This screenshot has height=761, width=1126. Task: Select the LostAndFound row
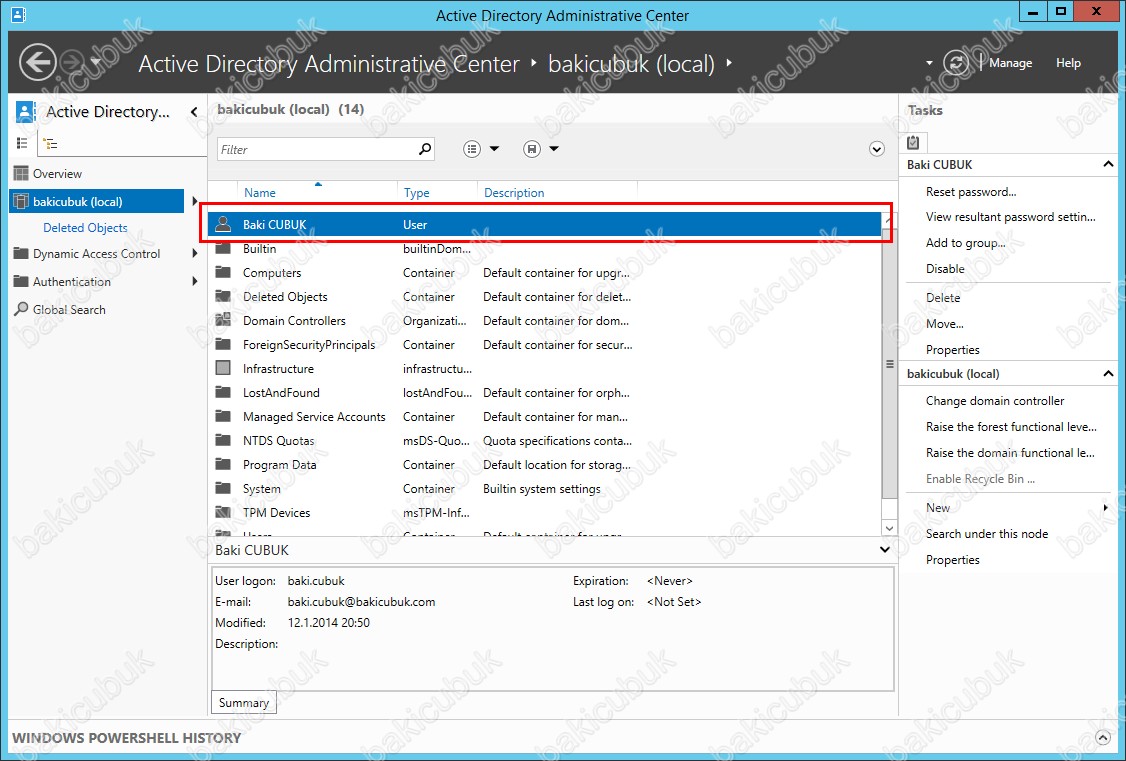pos(545,393)
